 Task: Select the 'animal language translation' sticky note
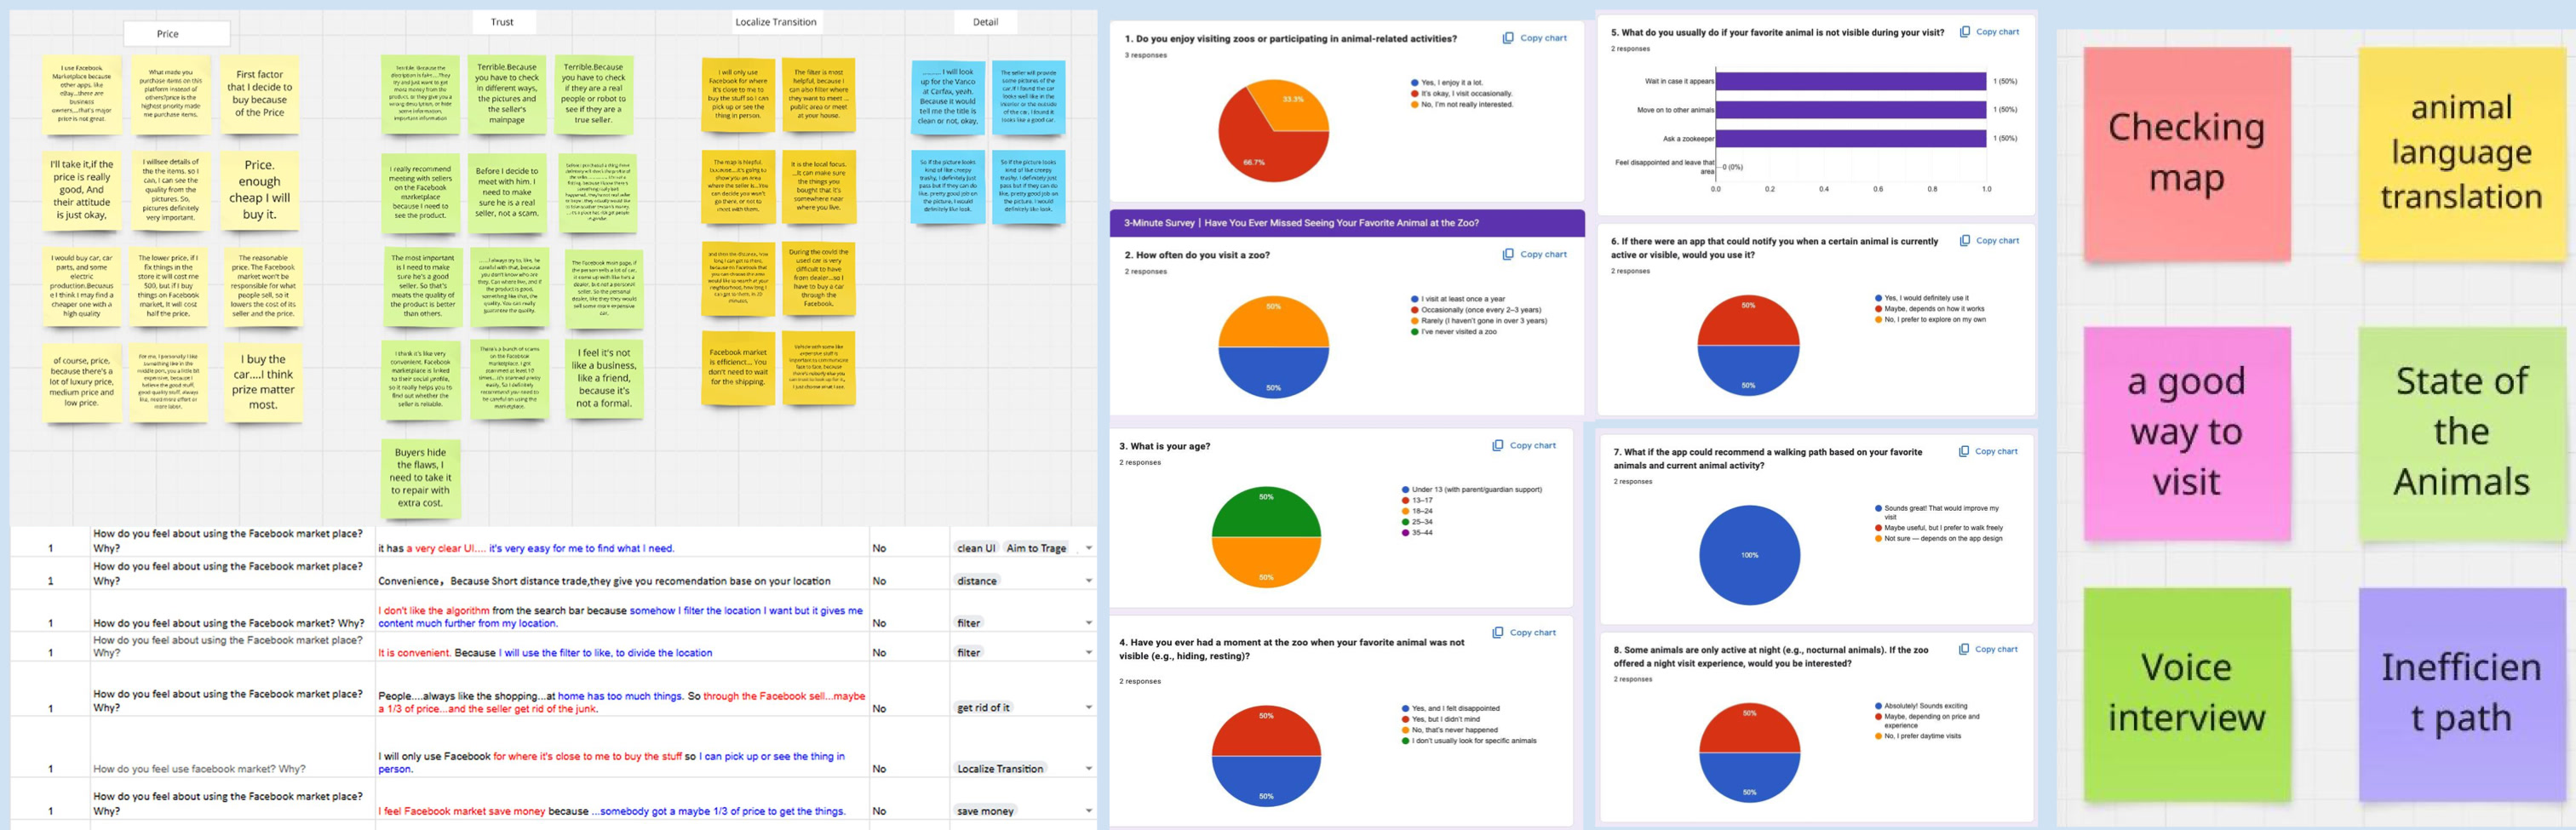coord(2461,153)
